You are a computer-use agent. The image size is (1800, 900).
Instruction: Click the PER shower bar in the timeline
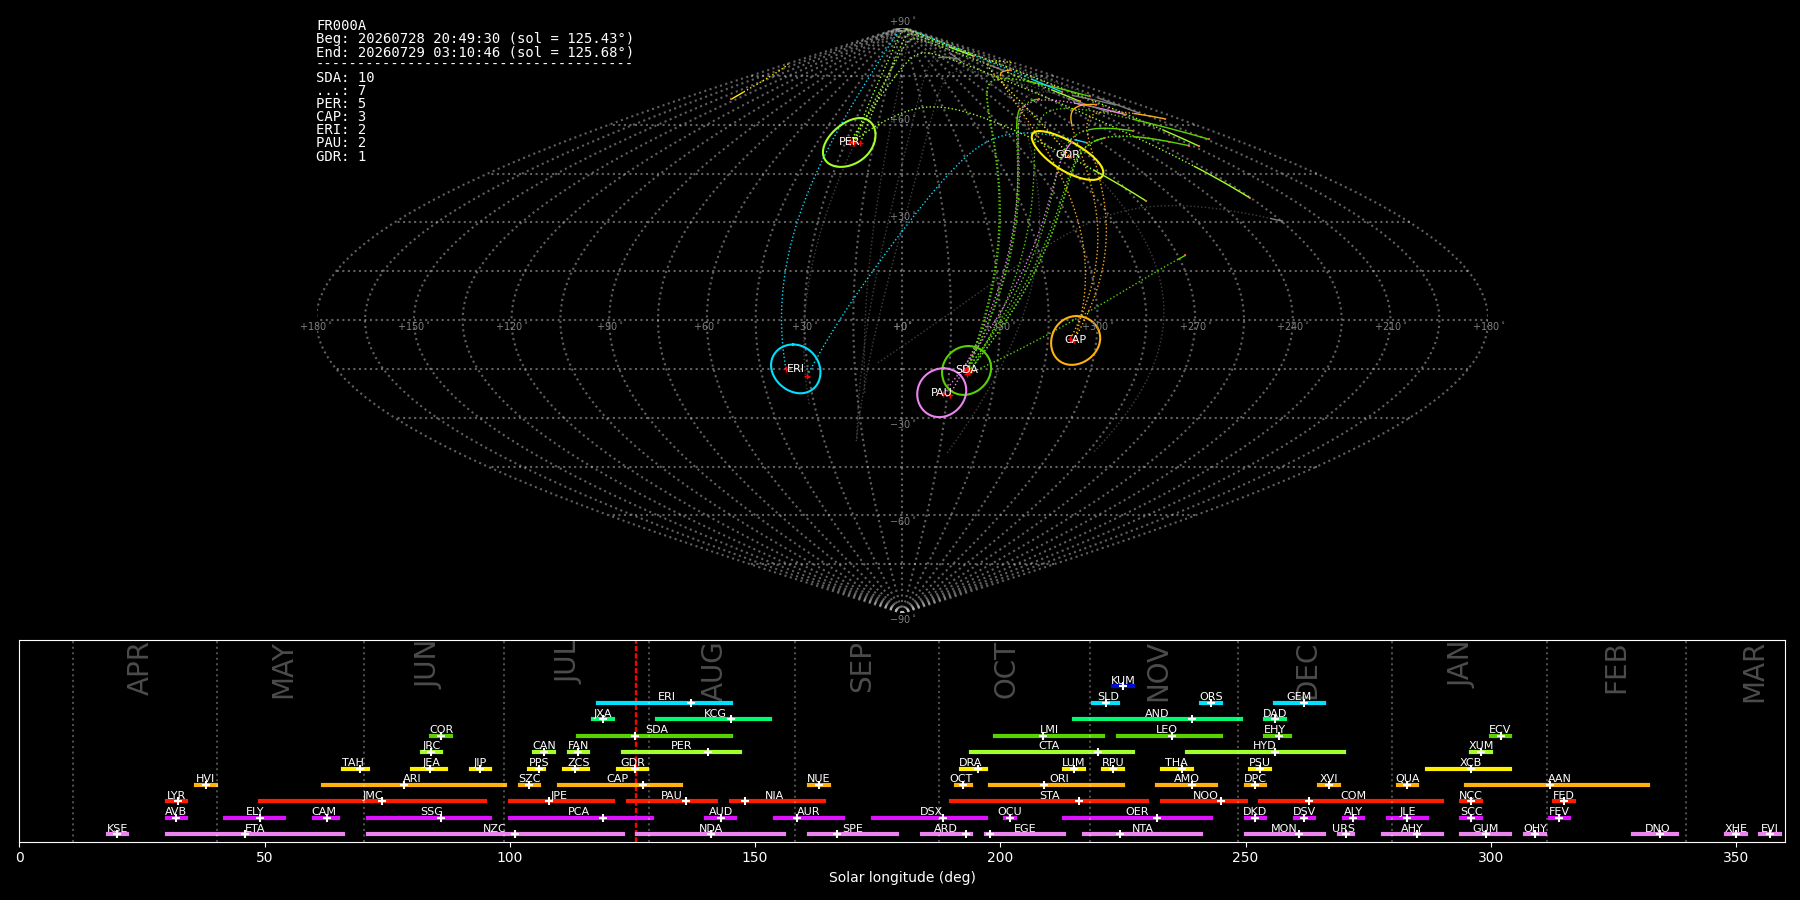tap(681, 752)
